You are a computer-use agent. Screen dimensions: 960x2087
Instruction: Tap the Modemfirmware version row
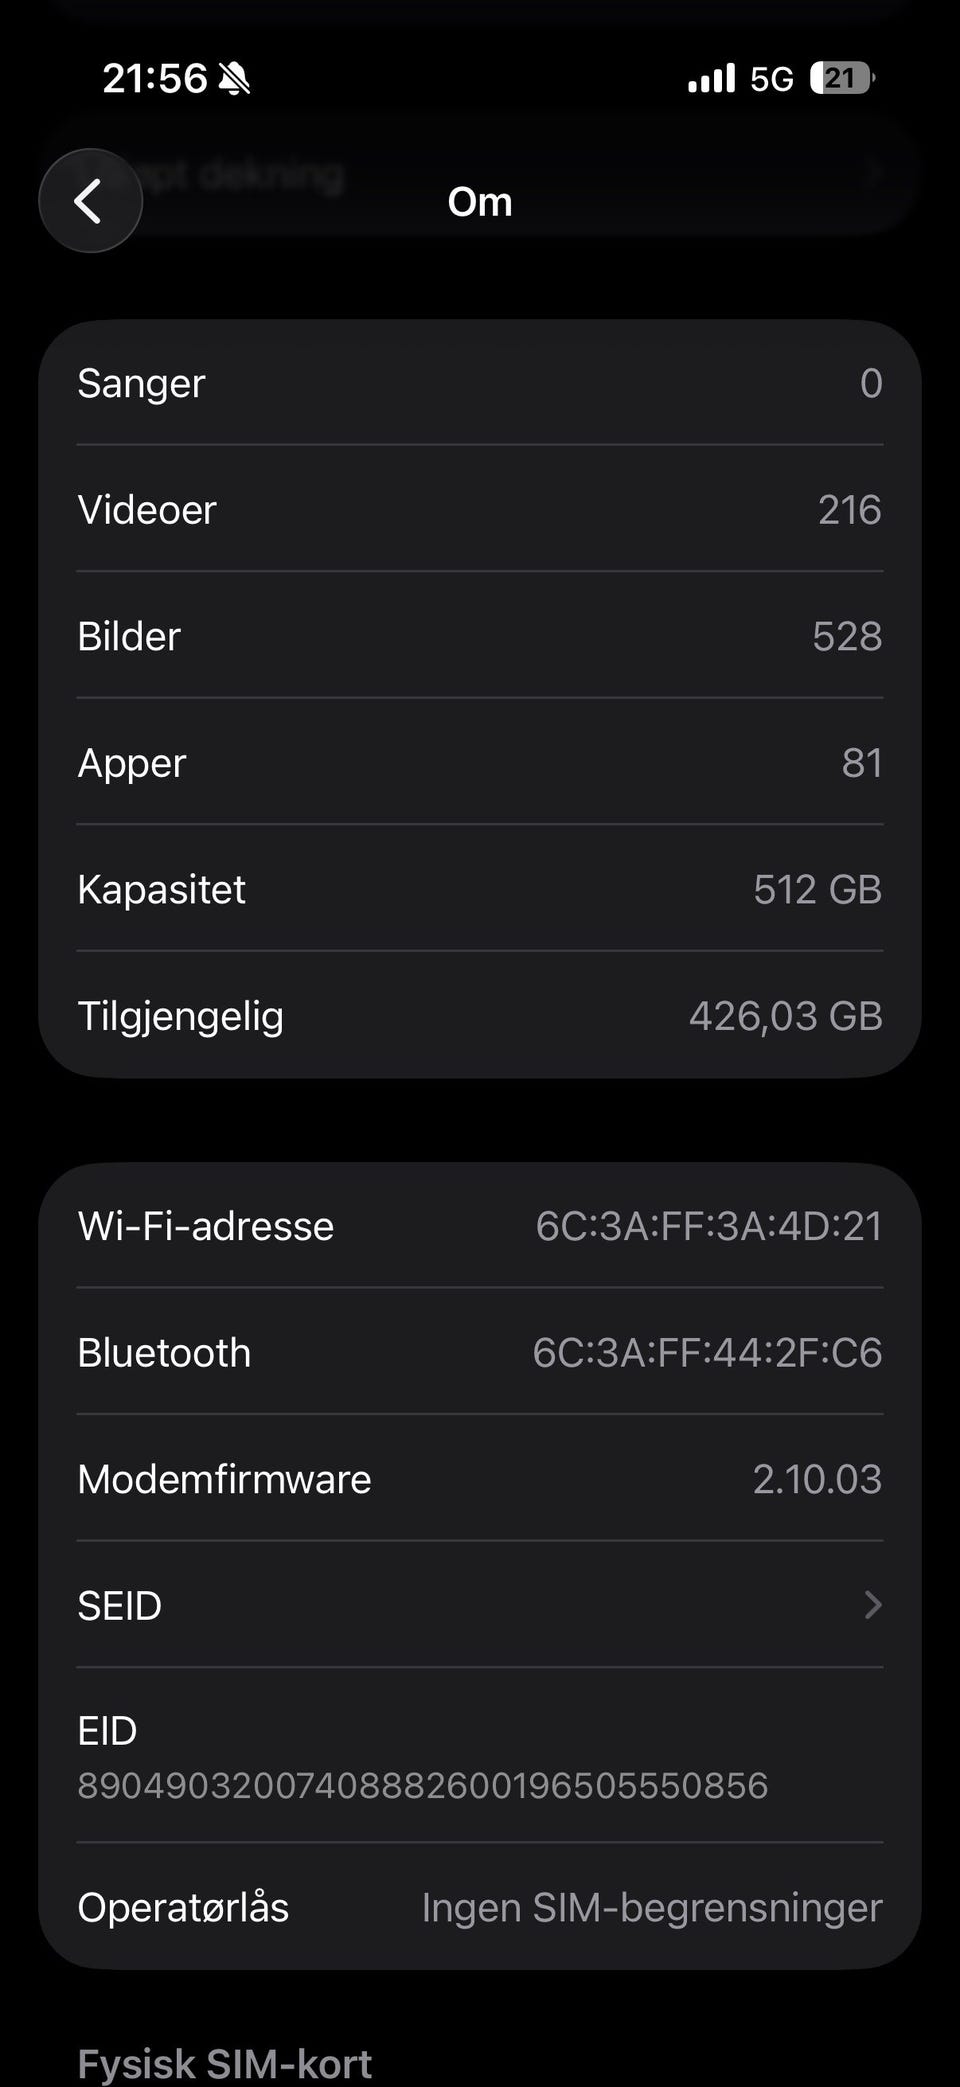[x=480, y=1479]
